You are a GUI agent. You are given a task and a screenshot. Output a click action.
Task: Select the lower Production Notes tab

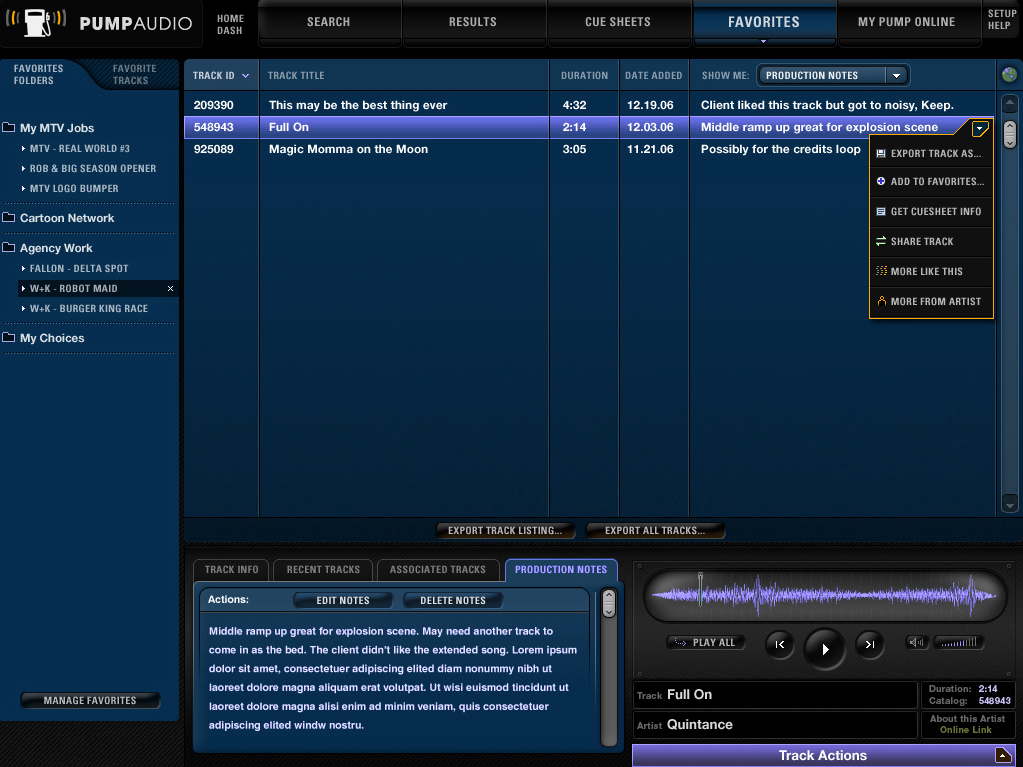click(x=561, y=569)
